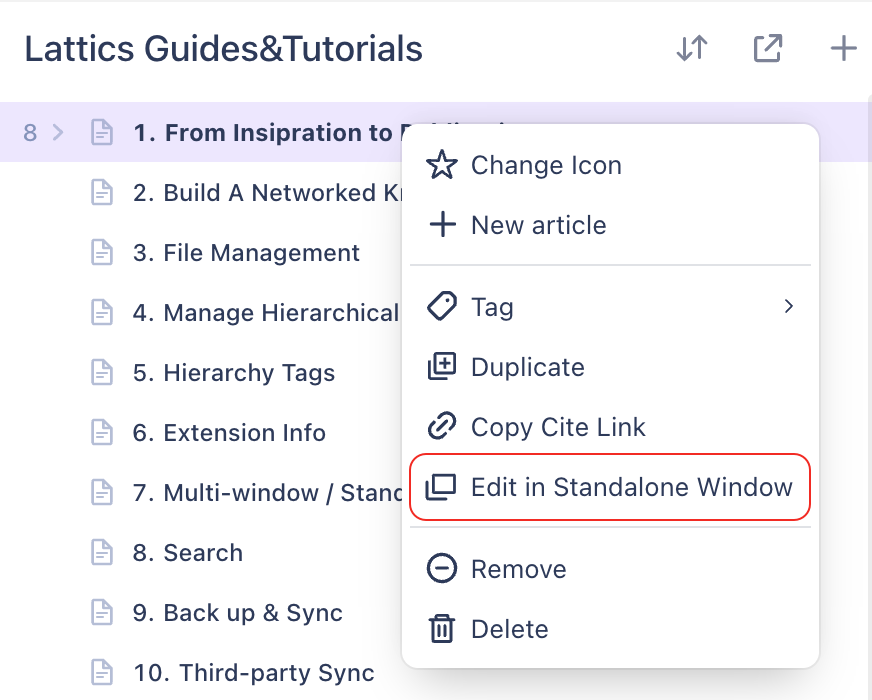Open the 8. Search article
Viewport: 872px width, 700px height.
[188, 553]
